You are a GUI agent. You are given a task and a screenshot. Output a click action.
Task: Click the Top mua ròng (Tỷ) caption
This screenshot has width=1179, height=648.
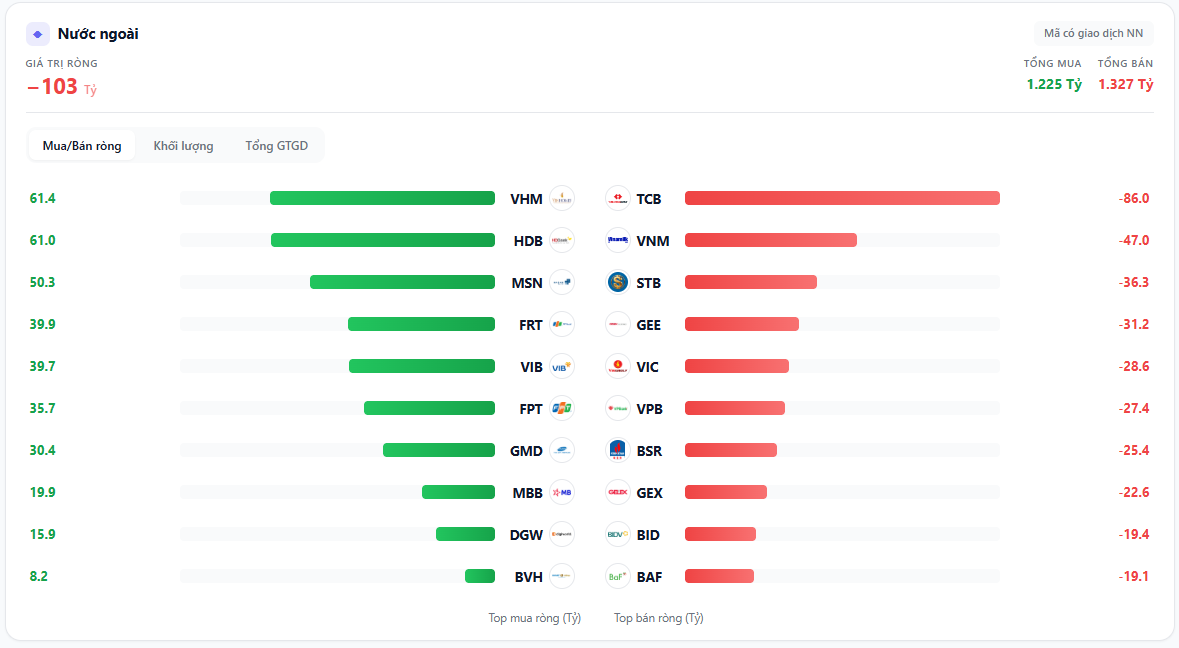pos(535,618)
